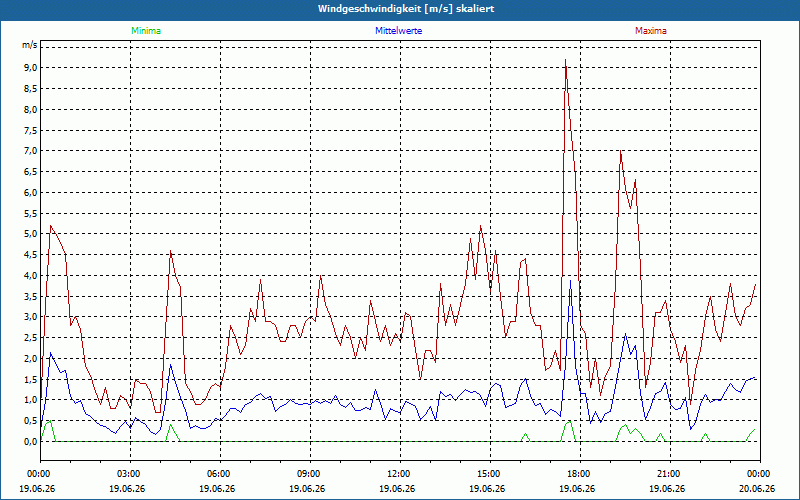Click the '7,0' y-axis value
800x500 pixels.
click(31, 151)
